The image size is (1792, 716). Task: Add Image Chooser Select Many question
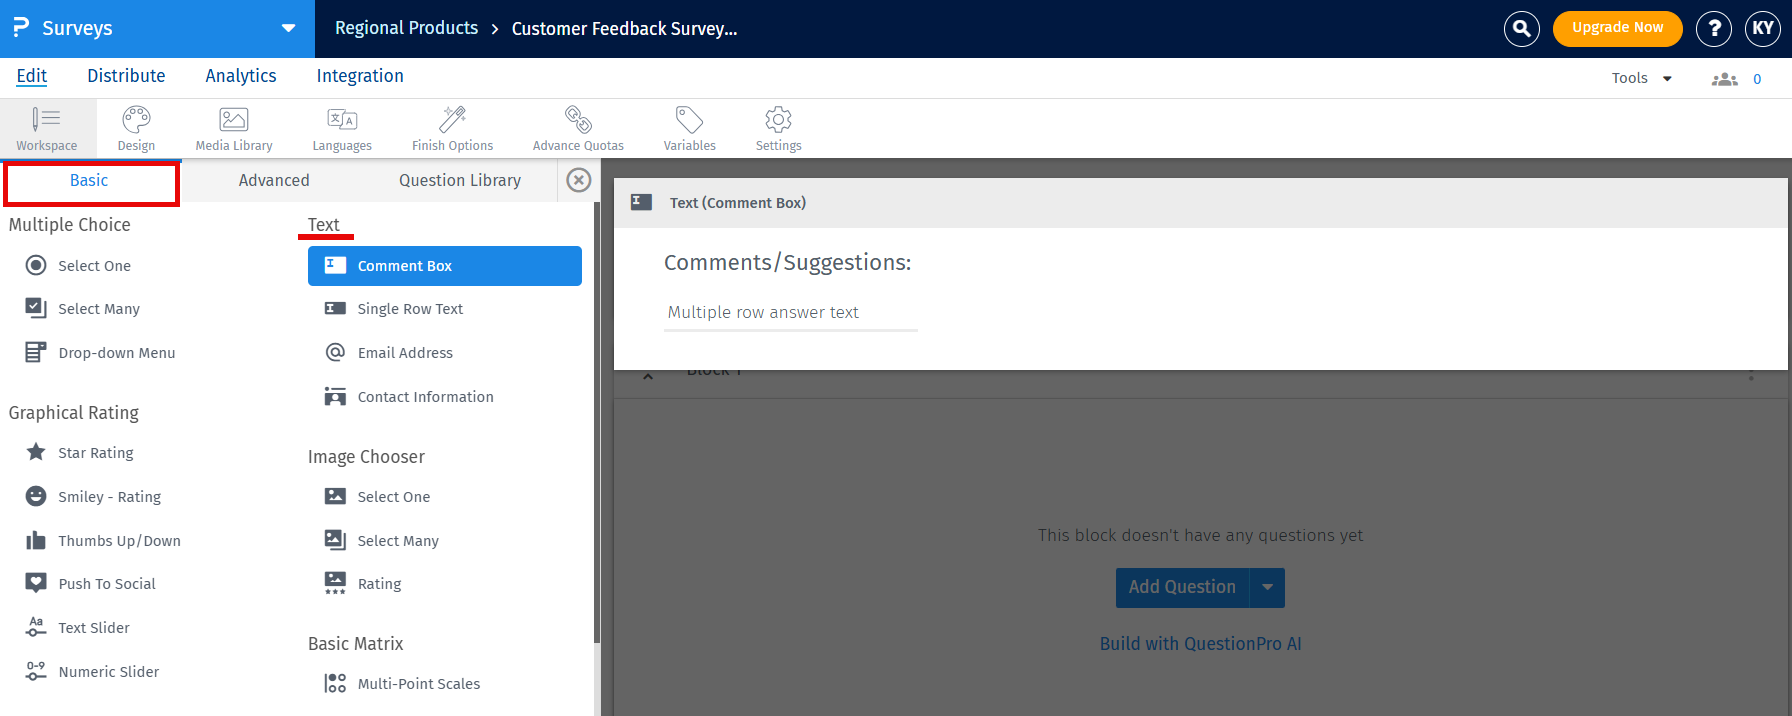point(381,541)
